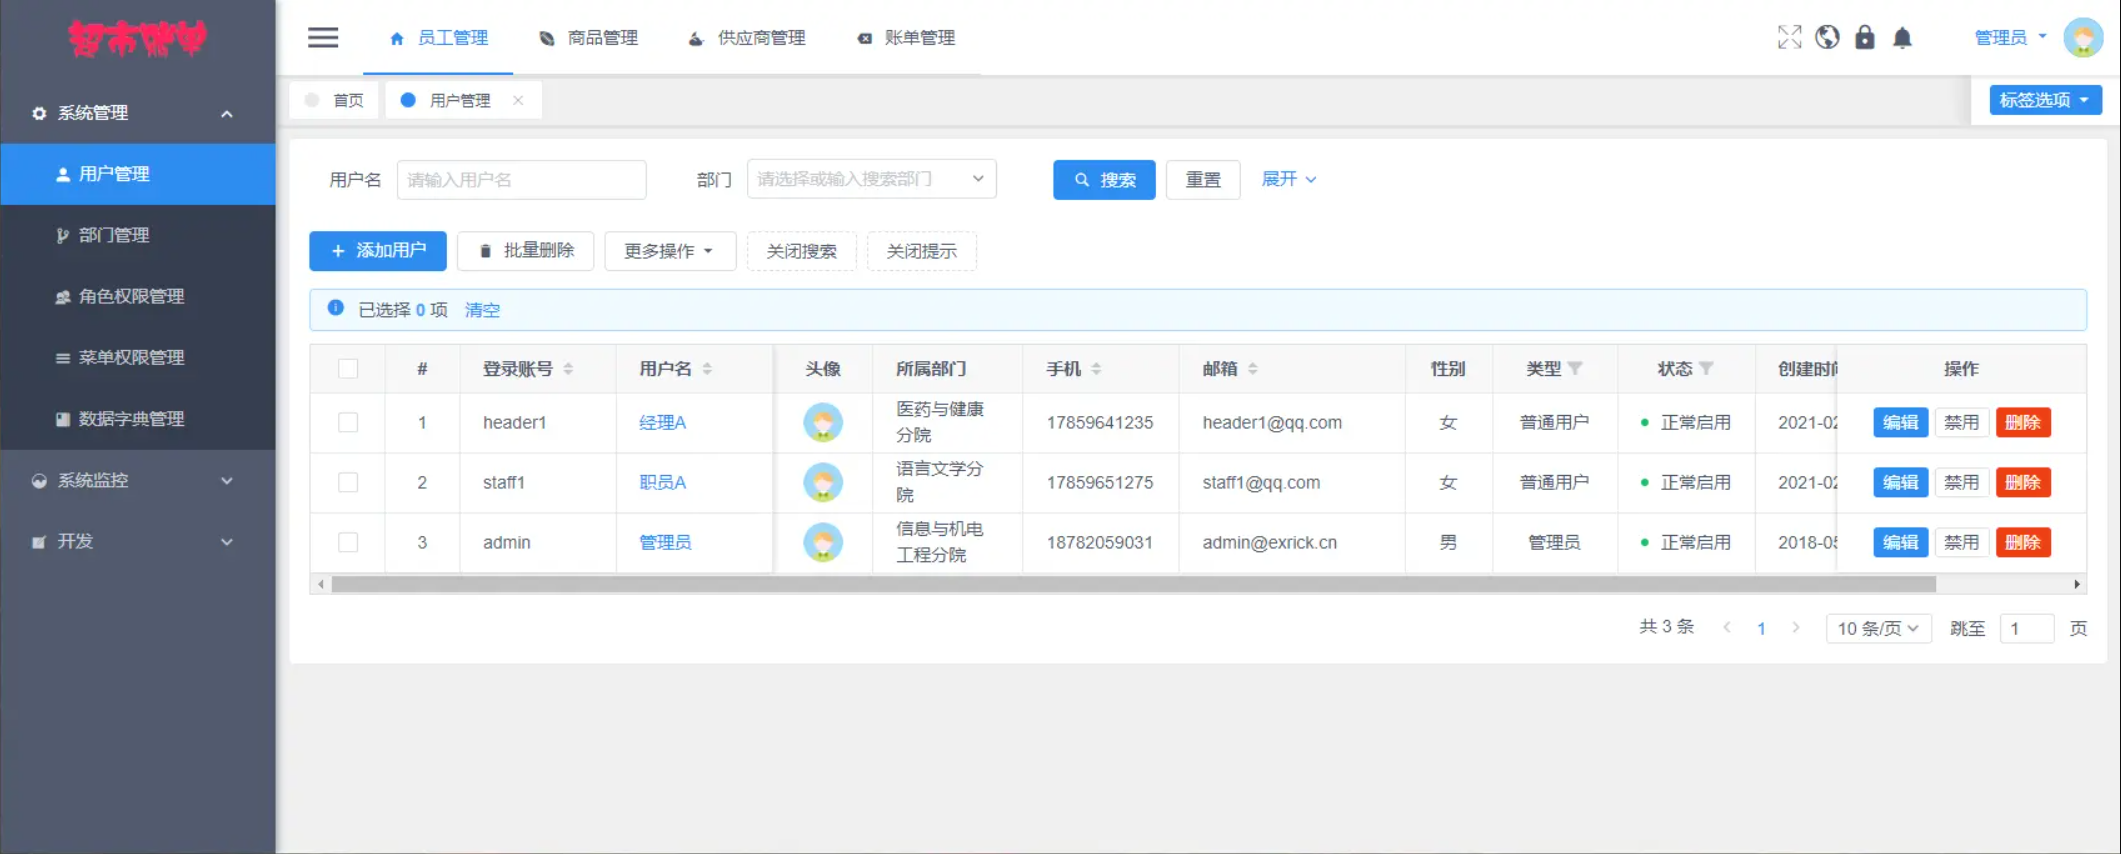Open the 10 条/页 page size selector
Screen dimensions: 2121x854
coord(1877,628)
